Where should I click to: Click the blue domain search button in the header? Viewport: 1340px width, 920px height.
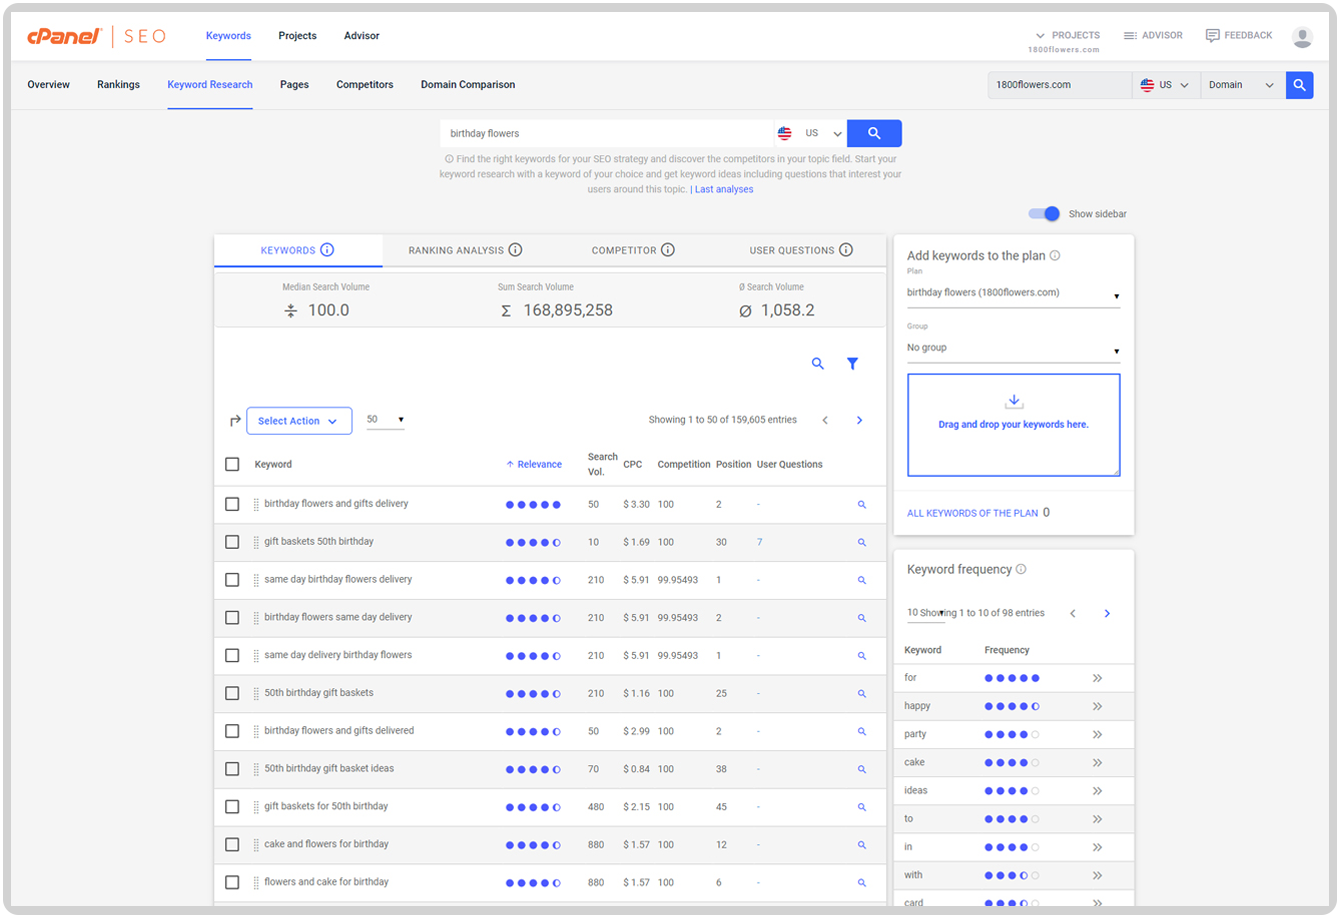coord(1299,85)
